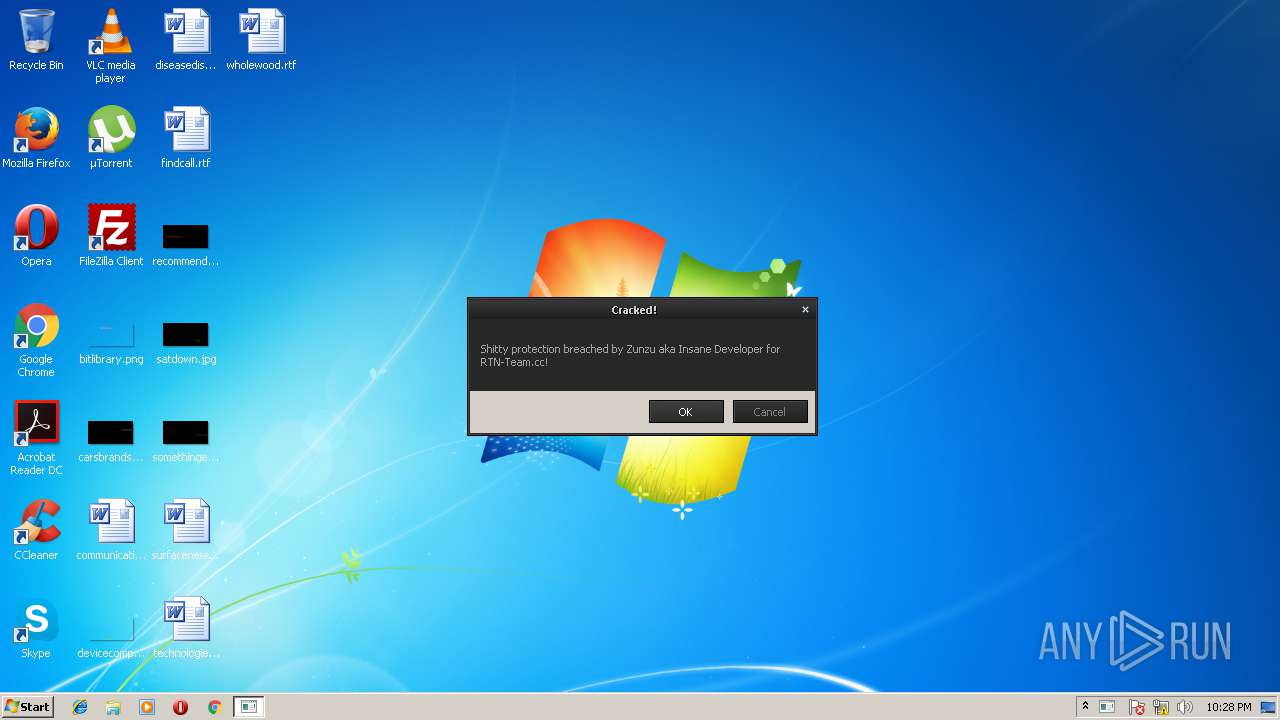The image size is (1280, 720).
Task: Select the somethinge... file thumbnail
Action: tap(186, 441)
